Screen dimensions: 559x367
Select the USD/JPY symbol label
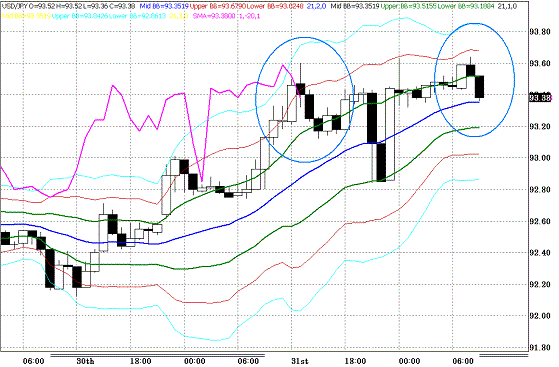click(x=14, y=6)
